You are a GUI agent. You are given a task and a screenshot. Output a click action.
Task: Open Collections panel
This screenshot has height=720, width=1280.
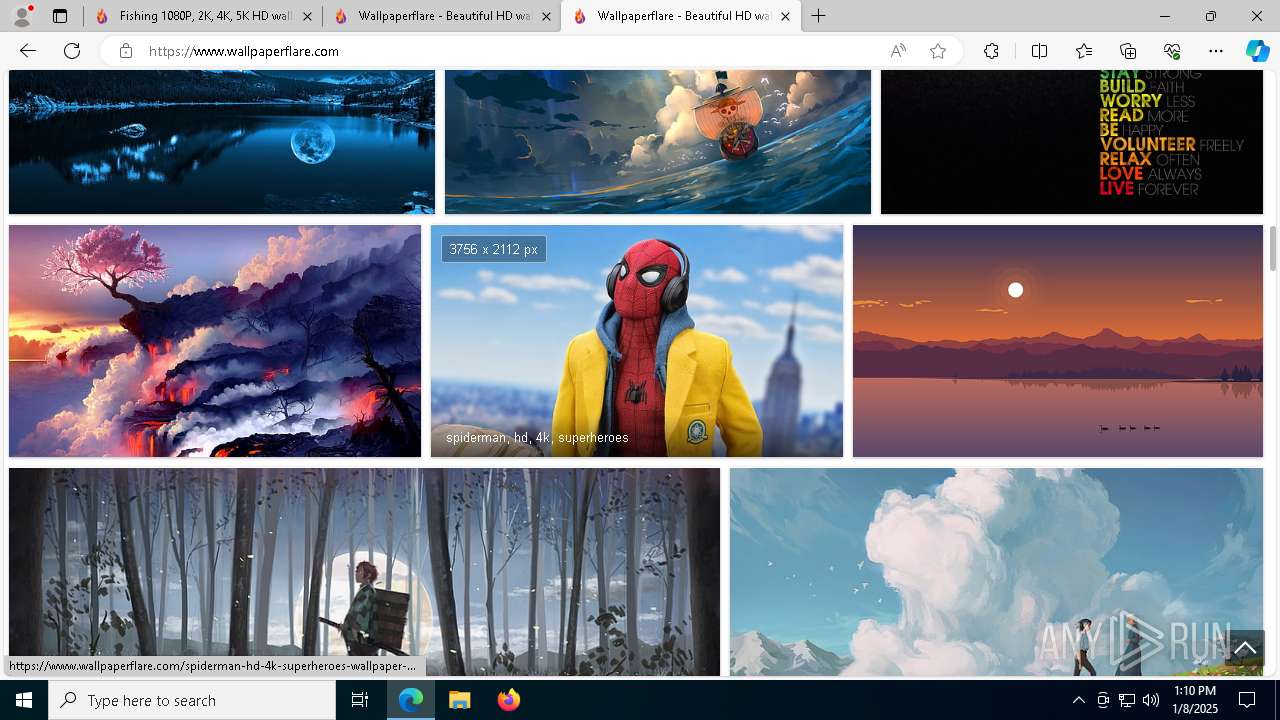[x=1128, y=51]
